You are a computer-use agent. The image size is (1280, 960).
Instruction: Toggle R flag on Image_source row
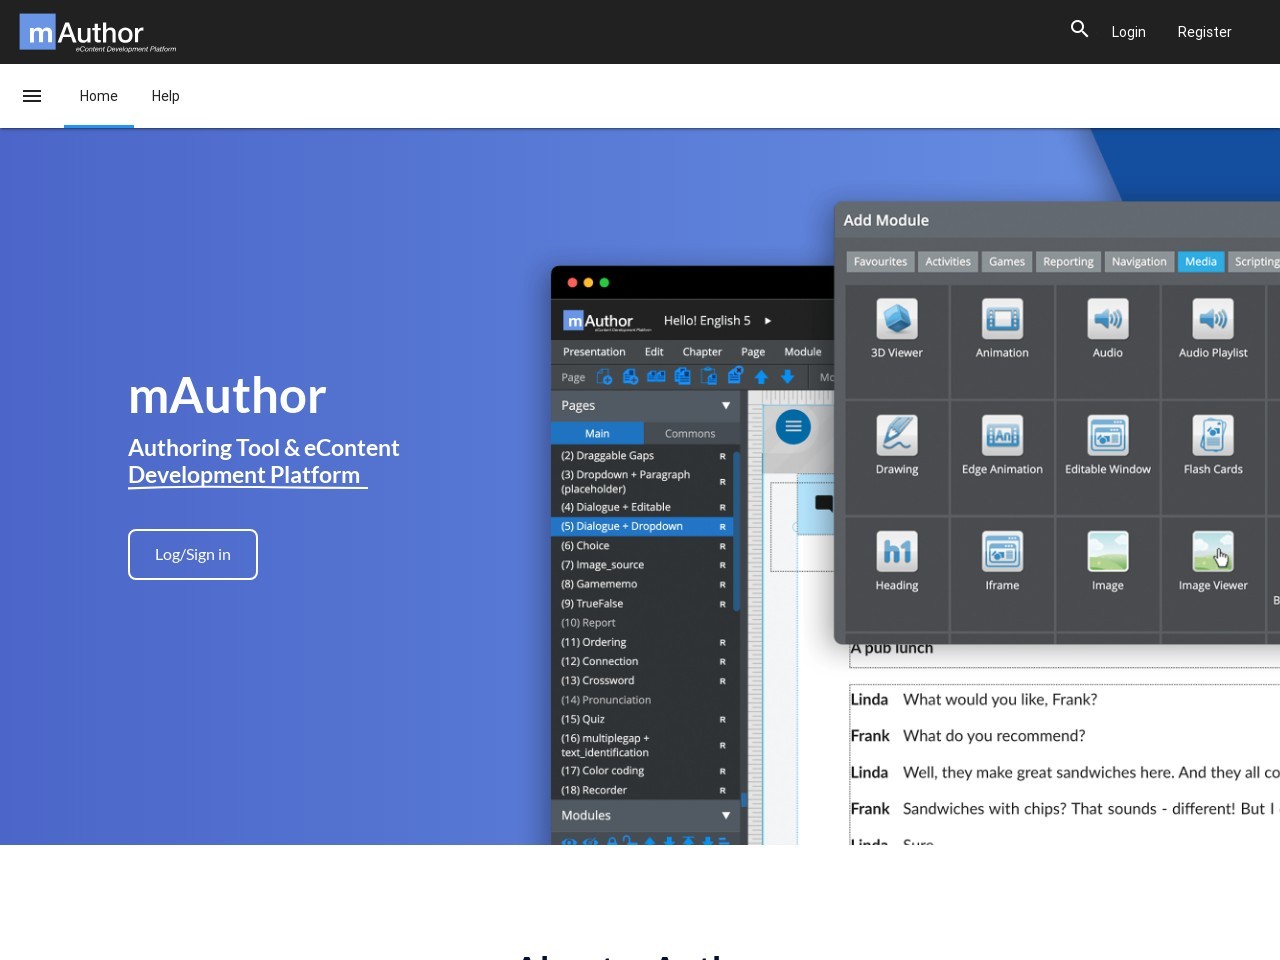(722, 565)
